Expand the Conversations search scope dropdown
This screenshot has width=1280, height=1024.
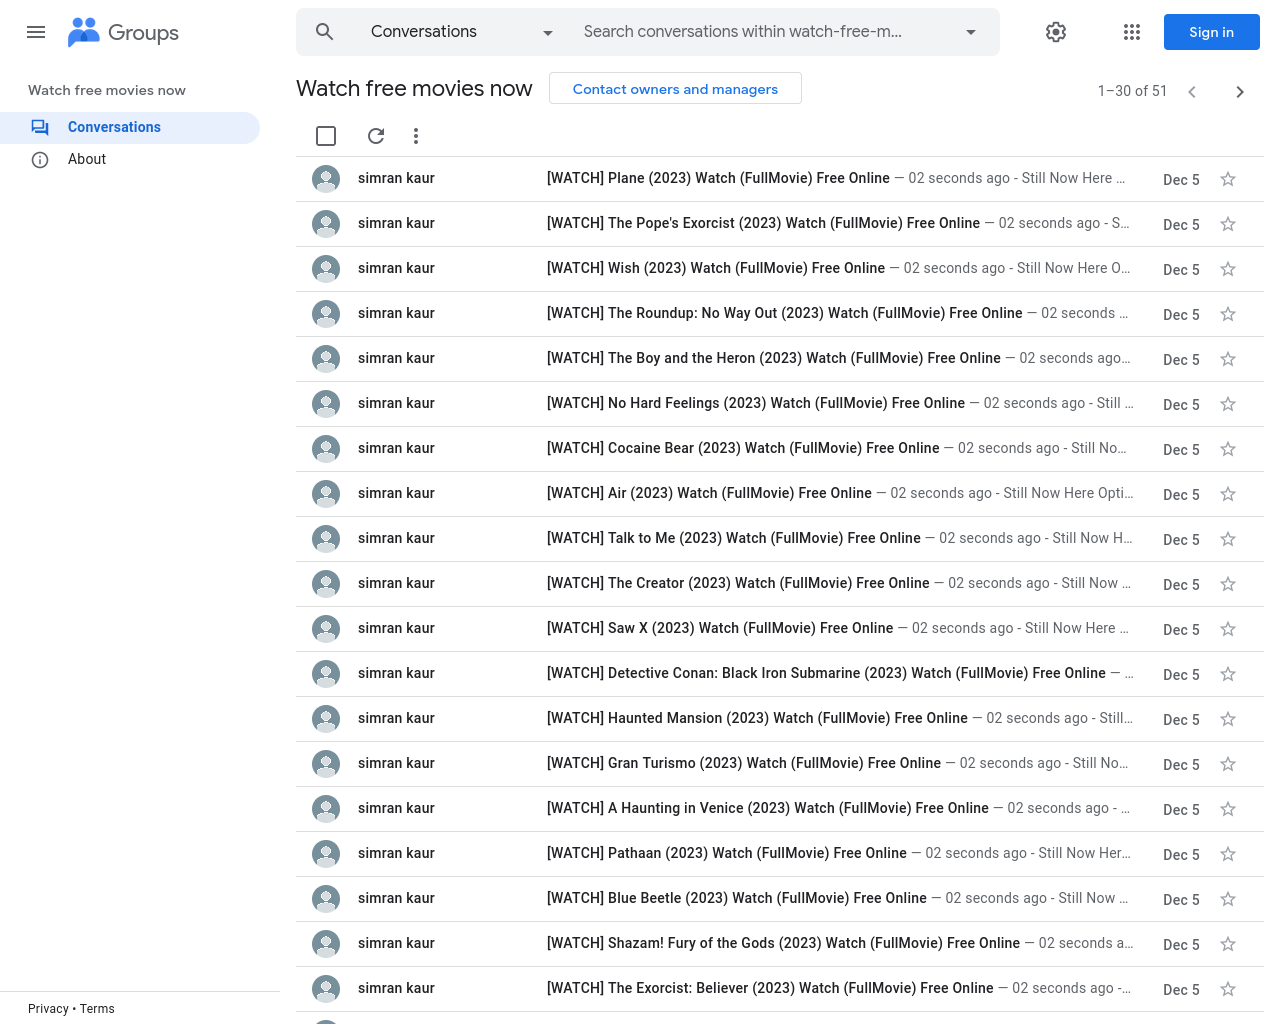pyautogui.click(x=547, y=33)
